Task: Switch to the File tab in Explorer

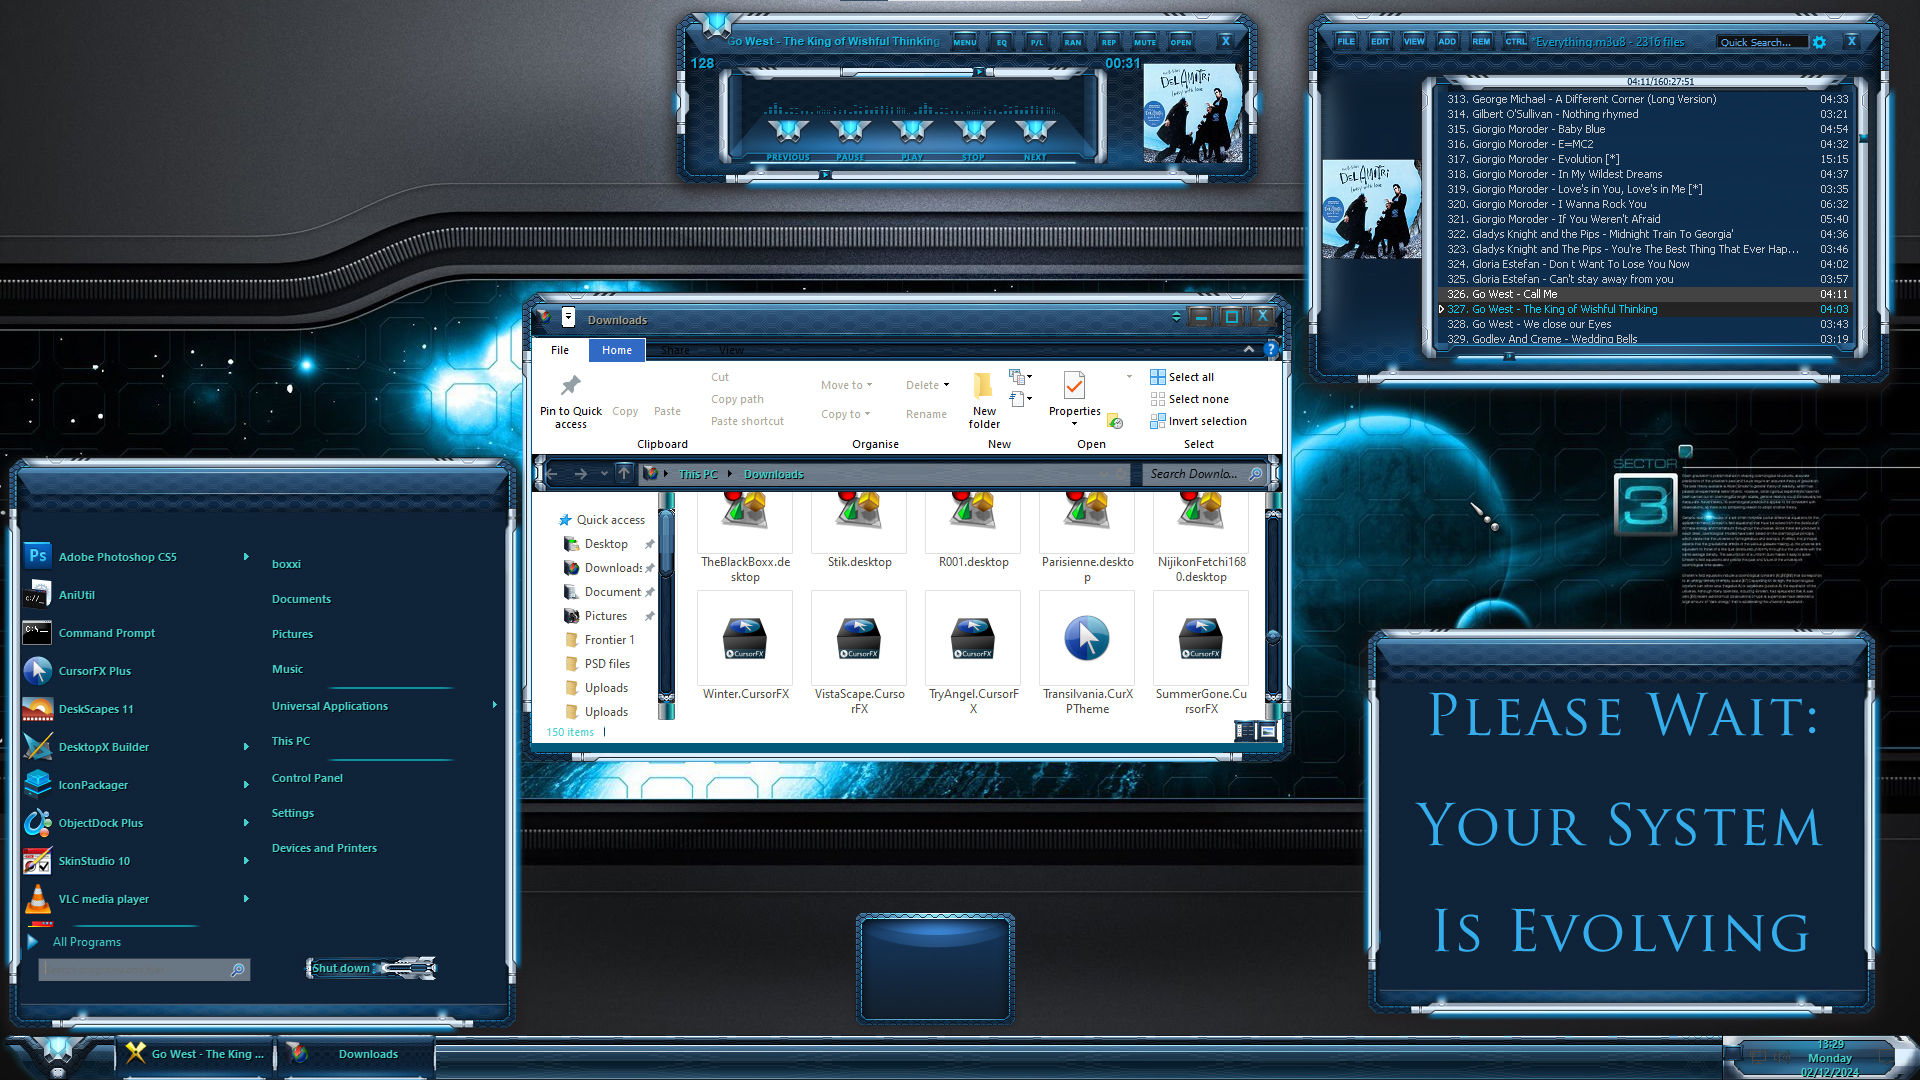Action: (x=560, y=350)
